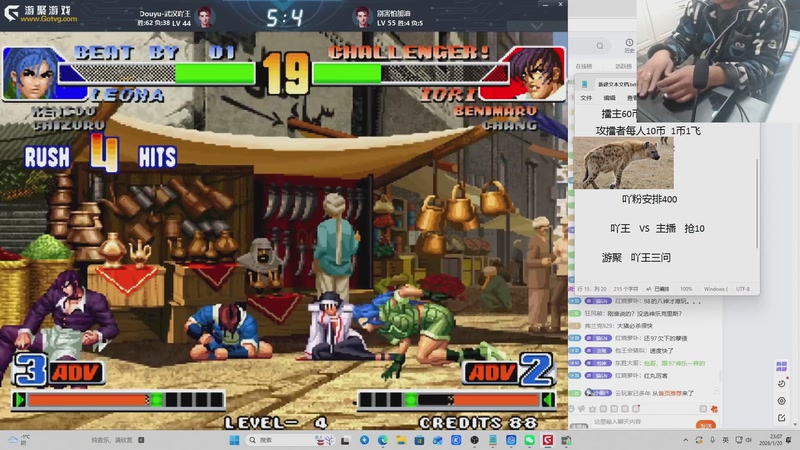
Task: Open Task View on the taskbar
Action: (345, 440)
